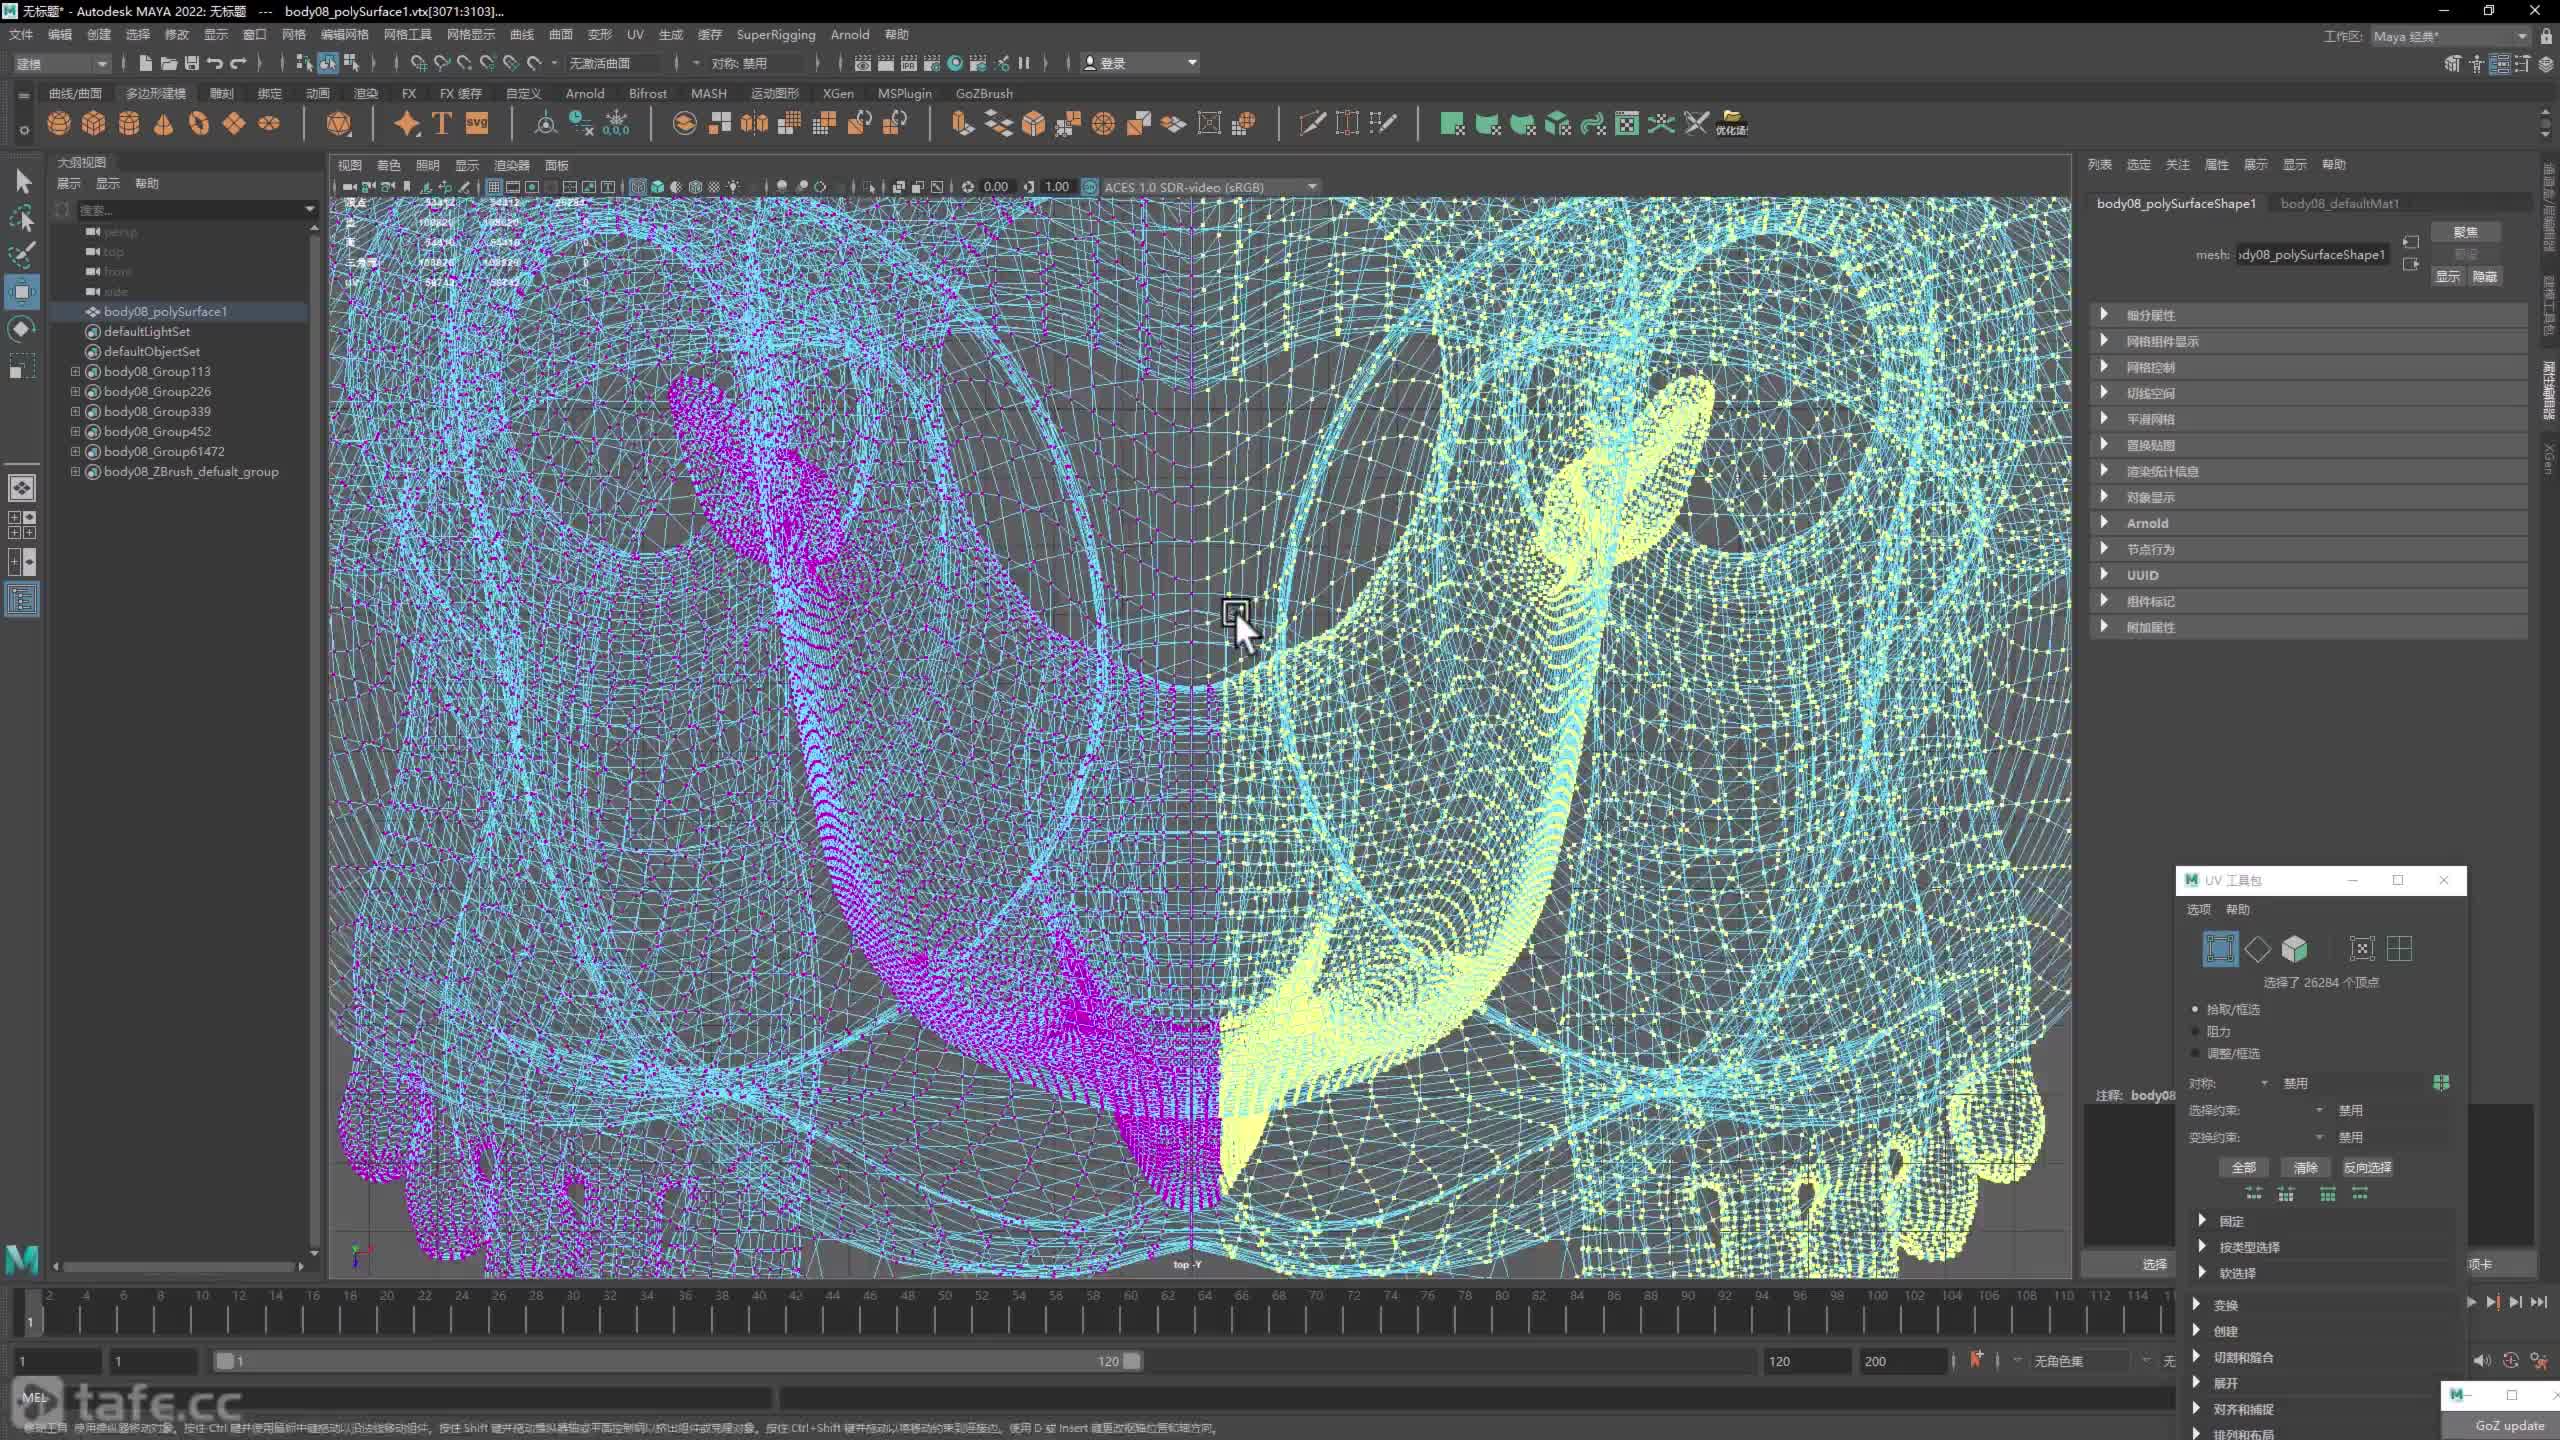Open the render view clapperboard icon
Screen dimensions: 2560x1440
pos(862,63)
